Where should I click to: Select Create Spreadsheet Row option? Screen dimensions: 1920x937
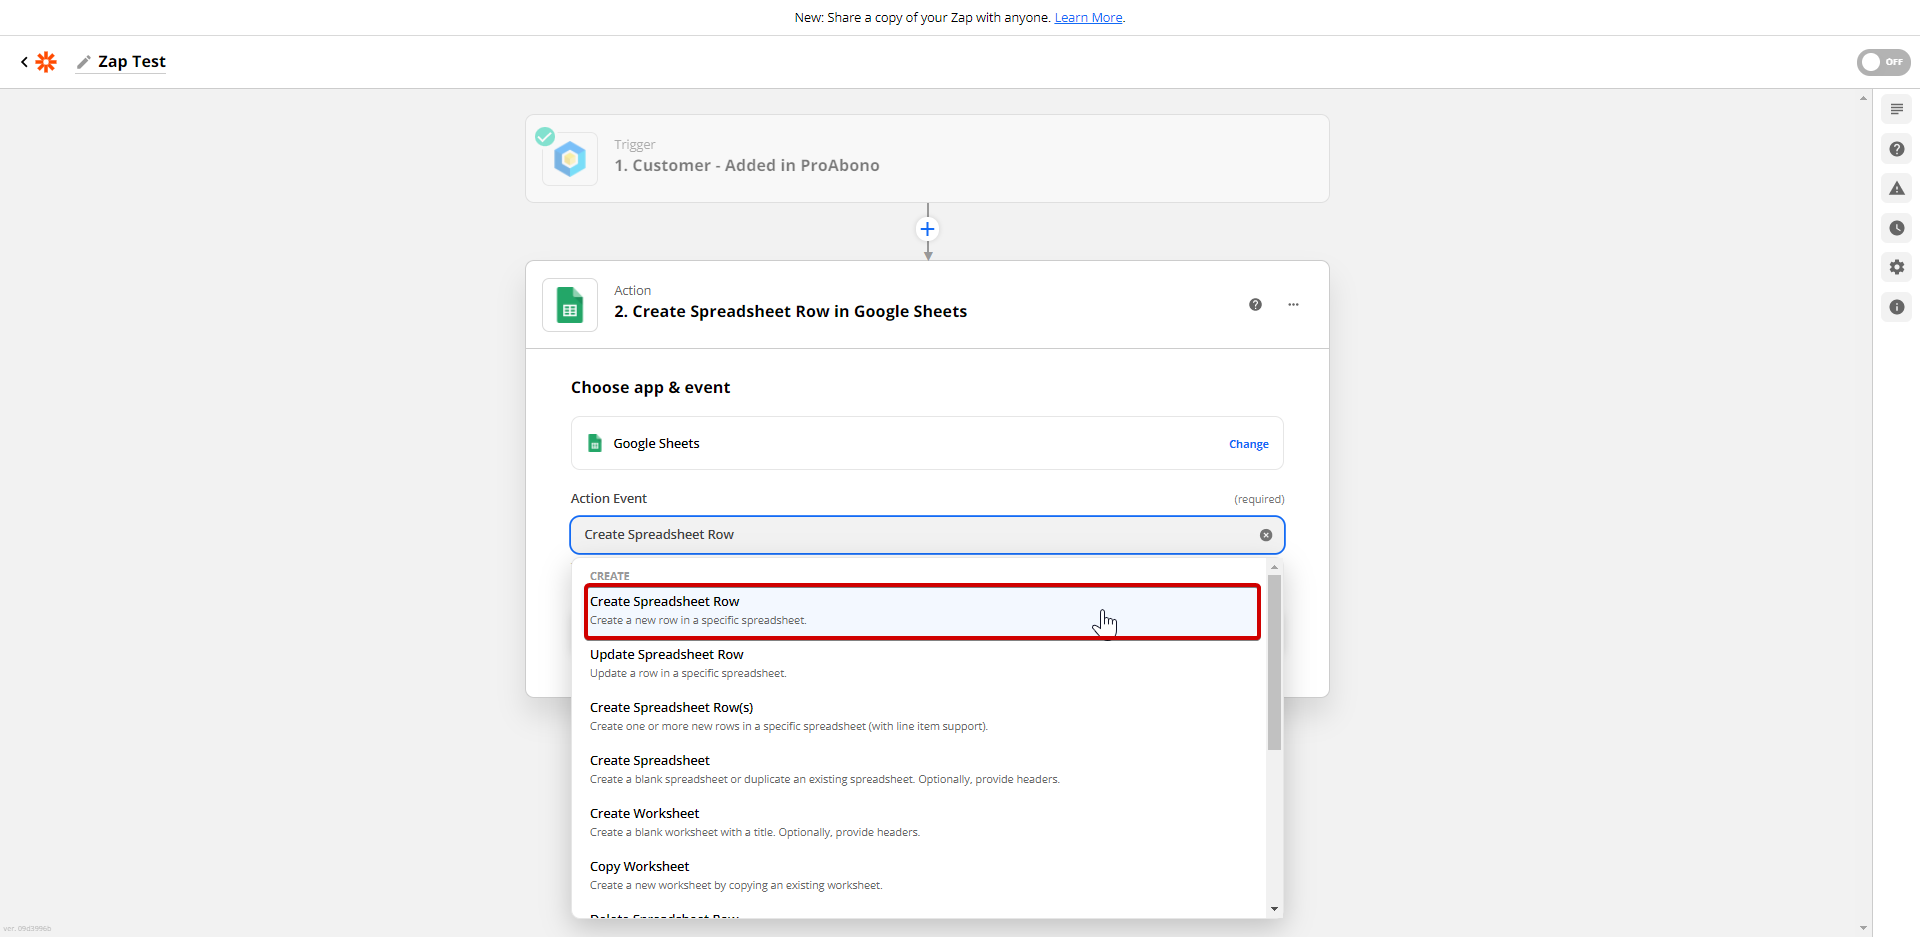pos(922,611)
